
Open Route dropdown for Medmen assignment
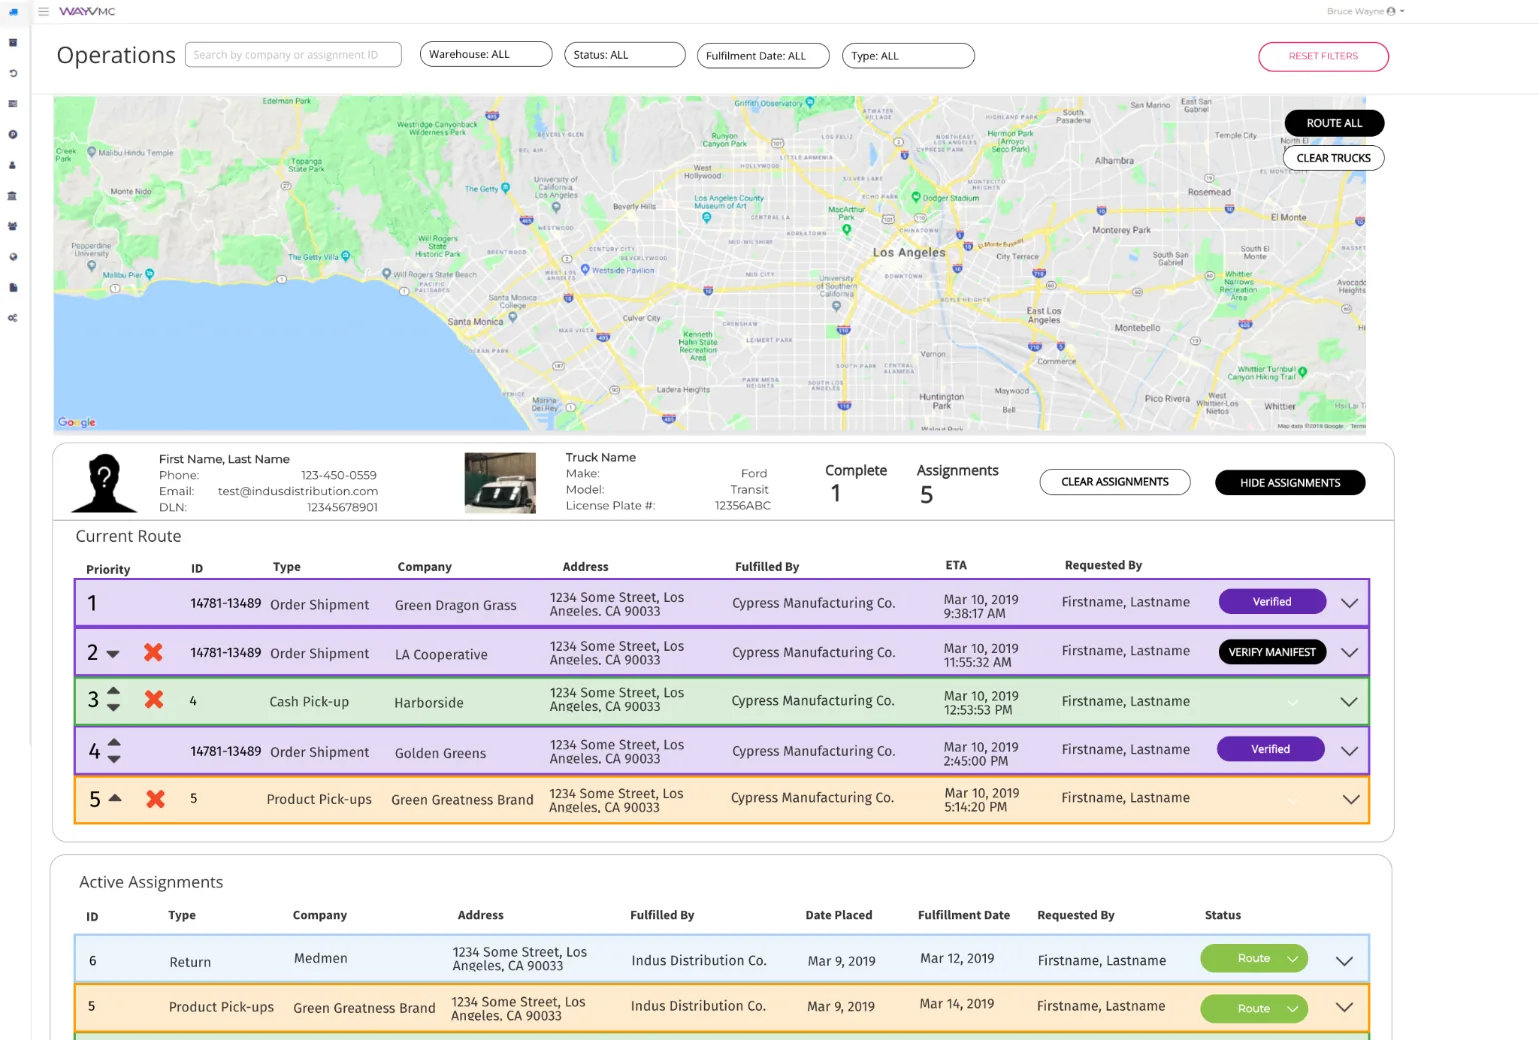pyautogui.click(x=1254, y=958)
